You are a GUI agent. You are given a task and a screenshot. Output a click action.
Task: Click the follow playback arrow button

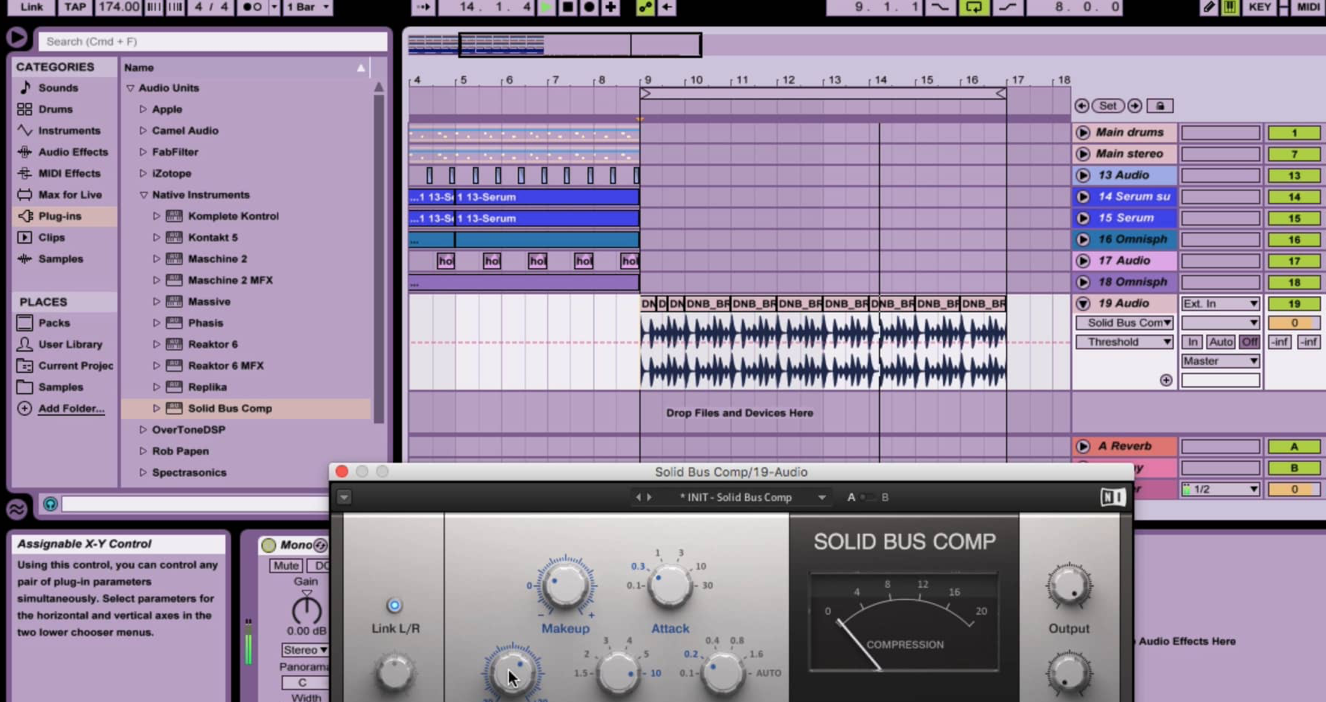(423, 7)
